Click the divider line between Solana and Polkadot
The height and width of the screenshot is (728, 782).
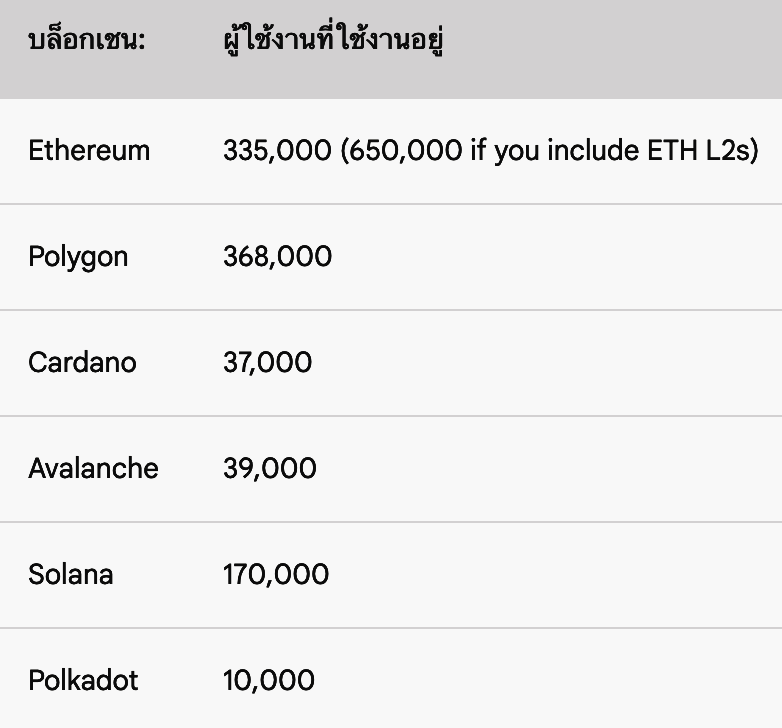[391, 628]
